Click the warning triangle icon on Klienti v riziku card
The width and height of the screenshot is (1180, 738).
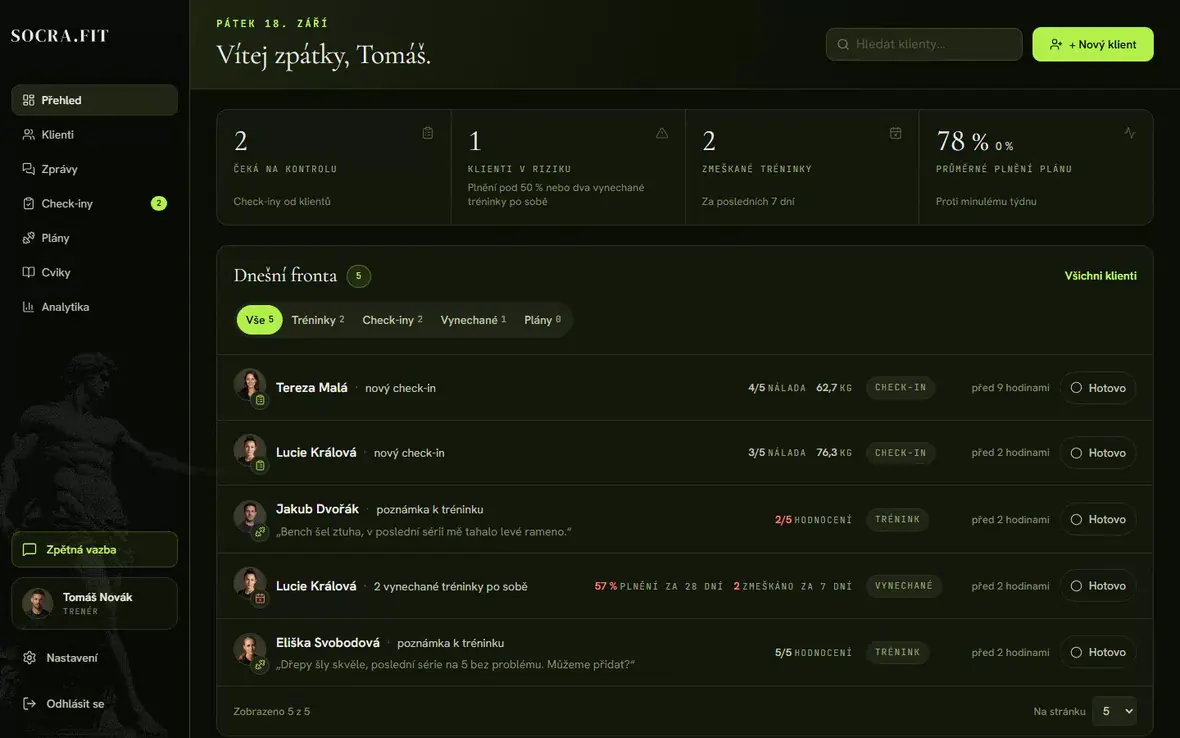(x=661, y=133)
